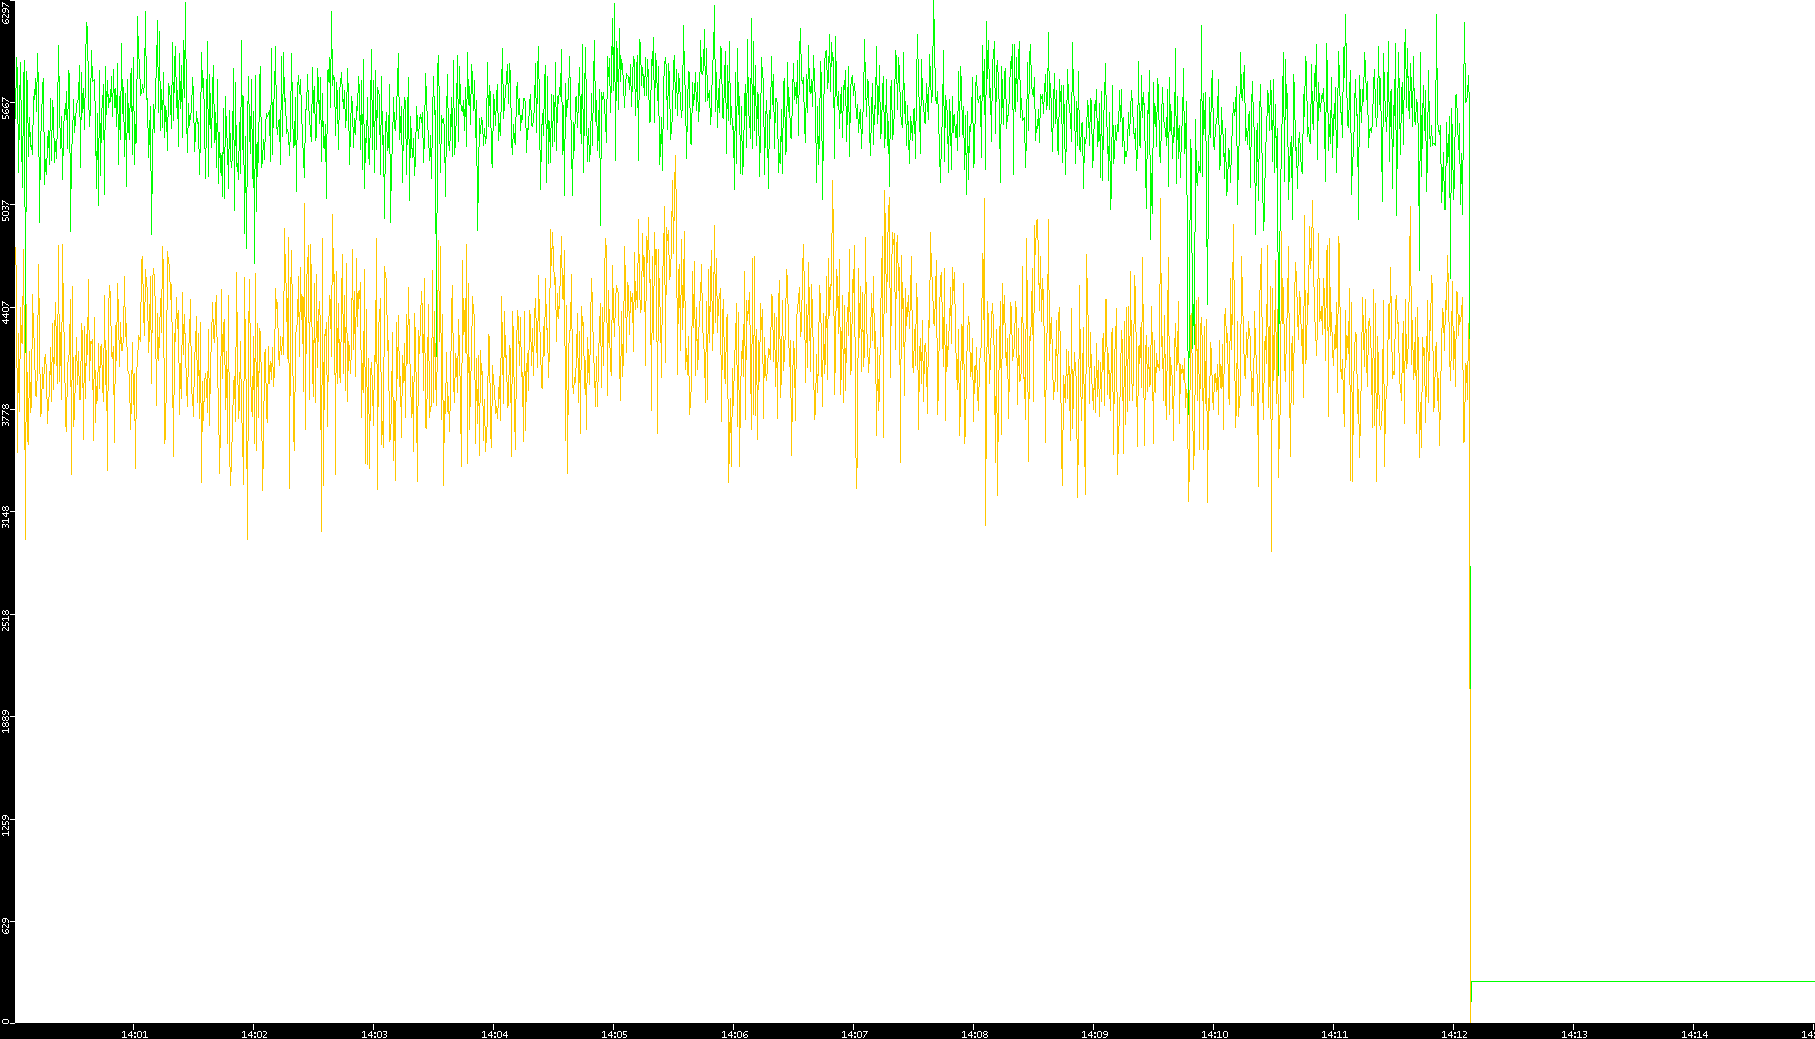
Task: Select the 14:13 time axis marker
Action: 1574,1033
